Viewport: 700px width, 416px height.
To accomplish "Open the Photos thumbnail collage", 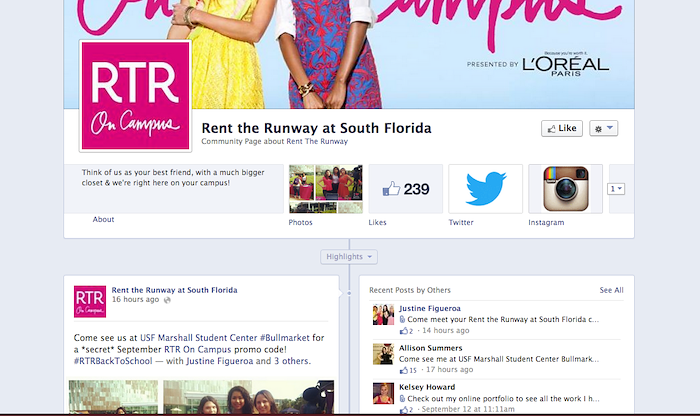I will [326, 189].
